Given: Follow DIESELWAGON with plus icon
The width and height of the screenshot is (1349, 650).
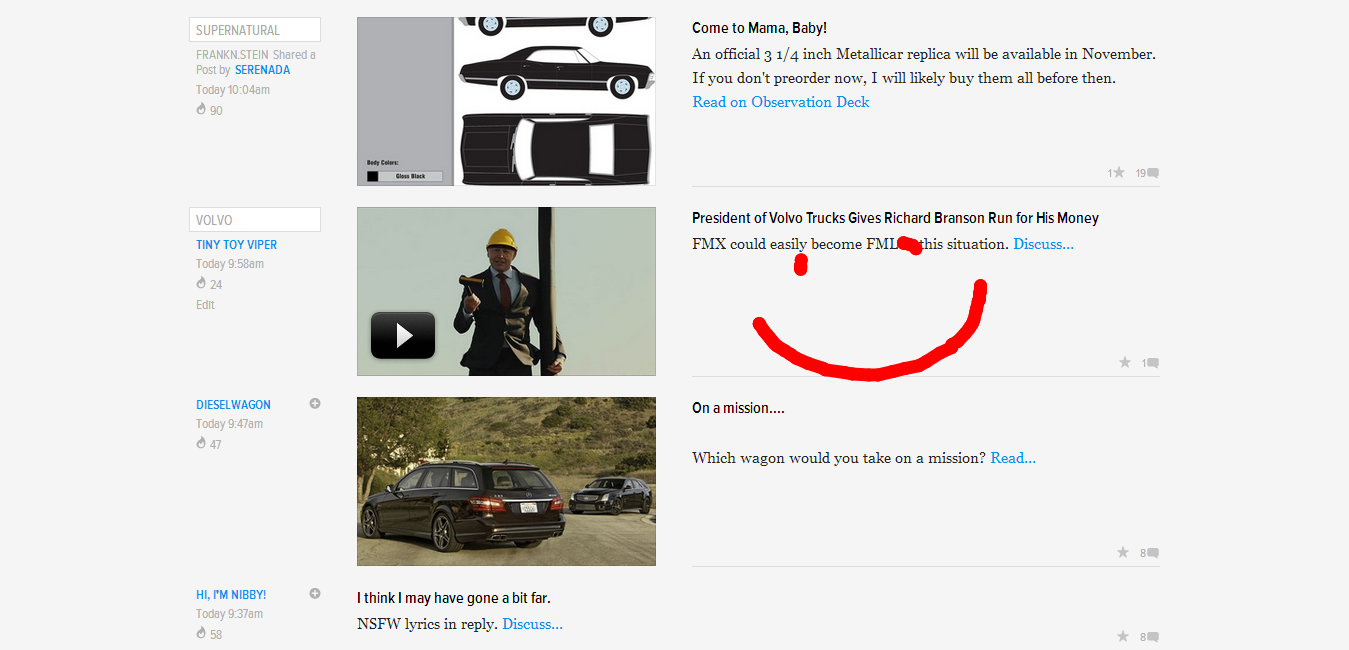Looking at the screenshot, I should (315, 404).
